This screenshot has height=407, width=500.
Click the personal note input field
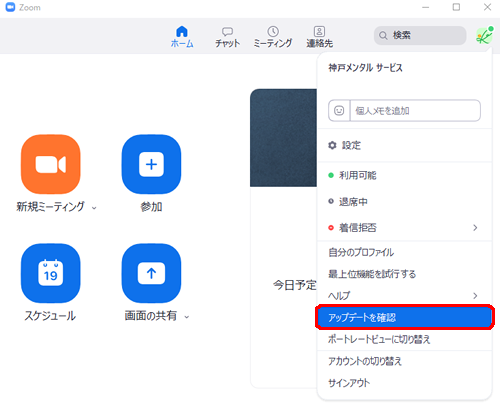(x=415, y=110)
